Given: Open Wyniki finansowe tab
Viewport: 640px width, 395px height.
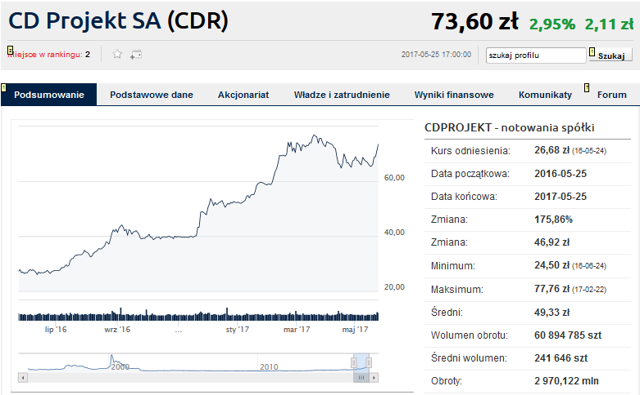Looking at the screenshot, I should [454, 95].
